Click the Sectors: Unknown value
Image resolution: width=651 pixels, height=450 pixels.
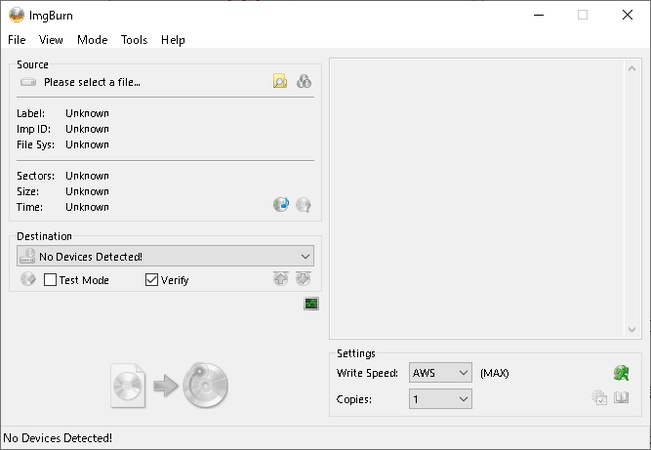click(x=87, y=176)
